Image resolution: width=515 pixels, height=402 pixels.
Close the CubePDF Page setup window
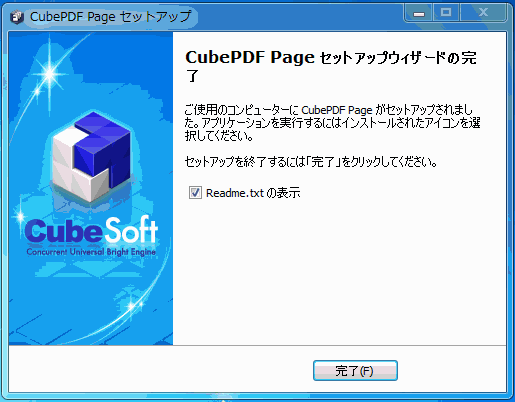483,13
